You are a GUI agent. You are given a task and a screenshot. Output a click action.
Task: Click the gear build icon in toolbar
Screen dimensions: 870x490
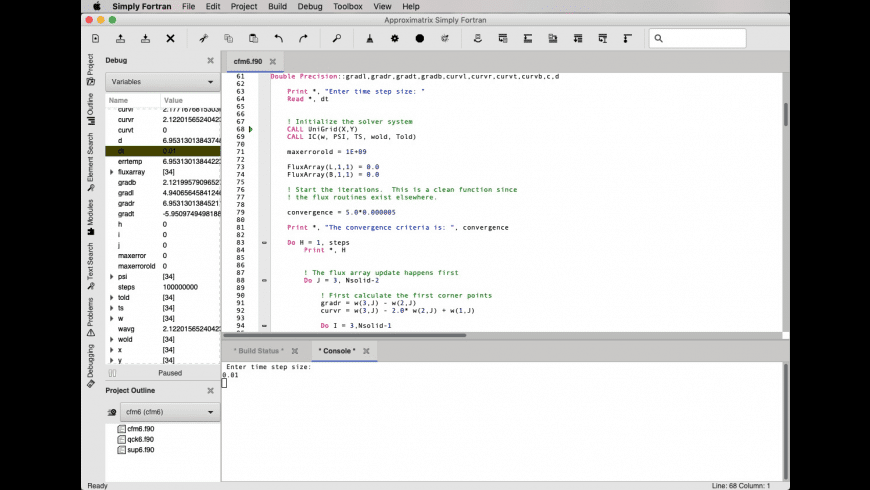395,38
